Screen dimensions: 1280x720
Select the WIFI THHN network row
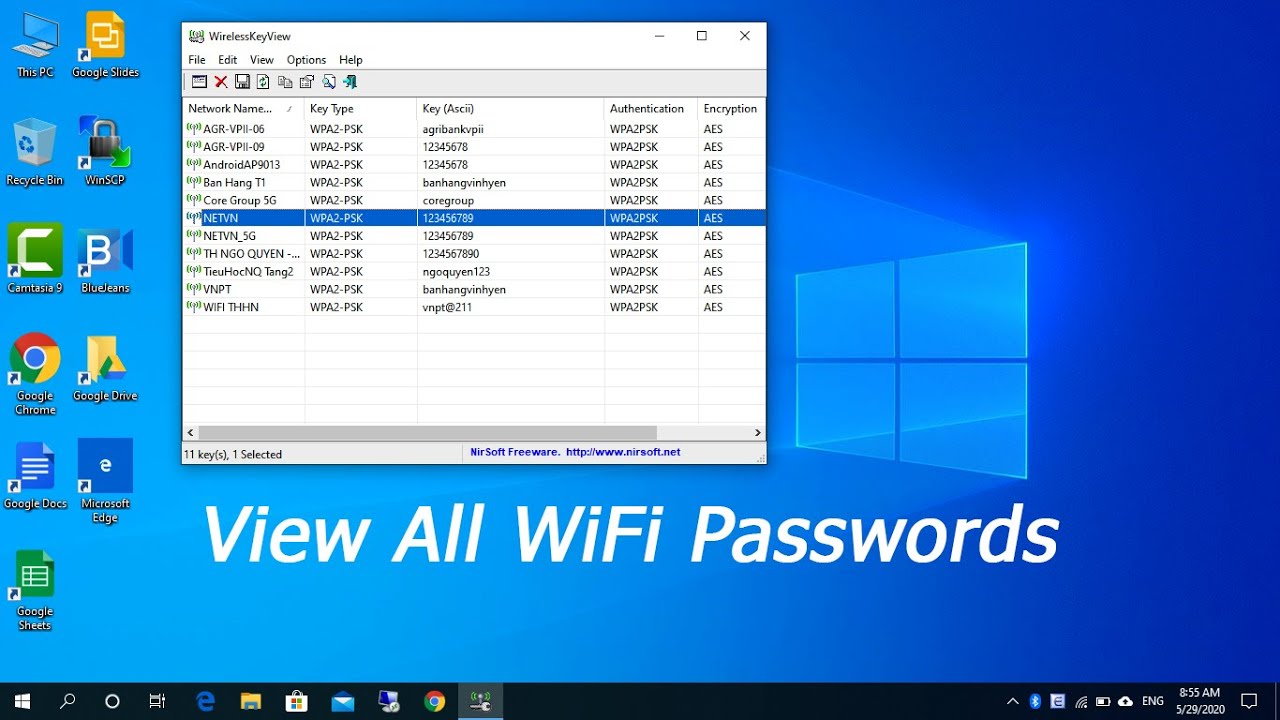(475, 307)
